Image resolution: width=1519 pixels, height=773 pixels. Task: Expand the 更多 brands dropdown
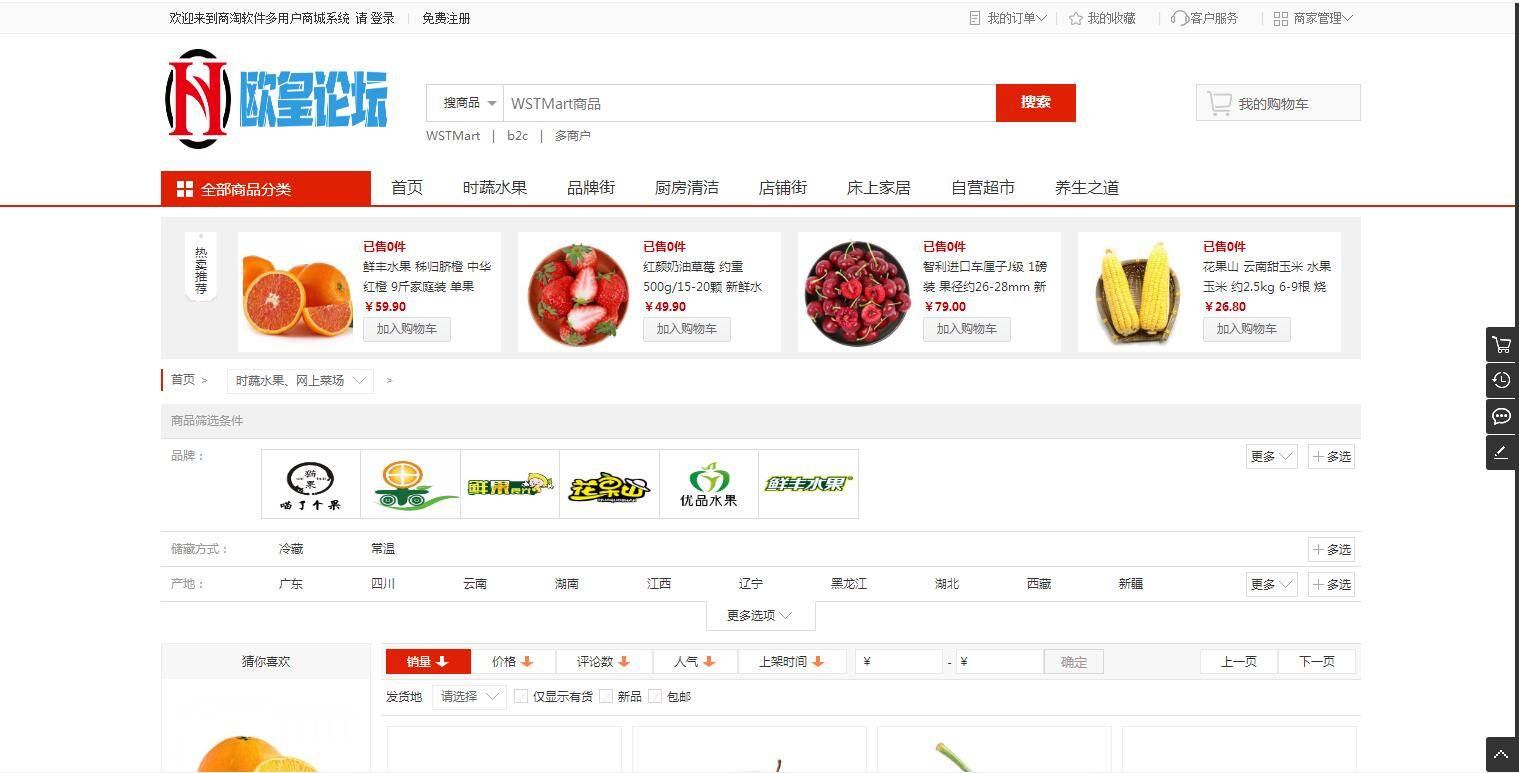point(1269,456)
